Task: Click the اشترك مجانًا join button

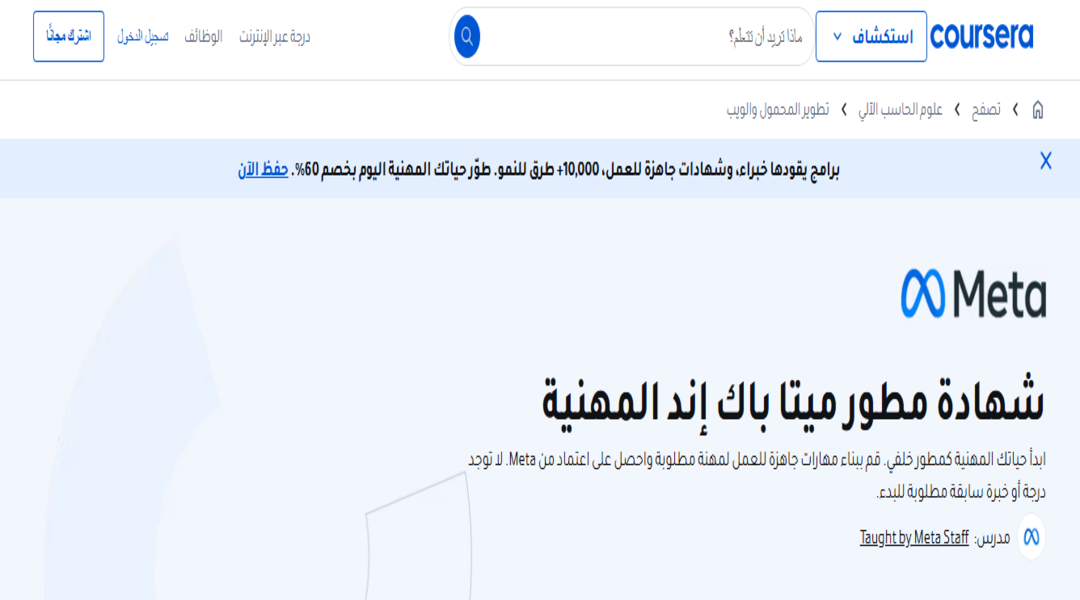Action: pyautogui.click(x=69, y=37)
